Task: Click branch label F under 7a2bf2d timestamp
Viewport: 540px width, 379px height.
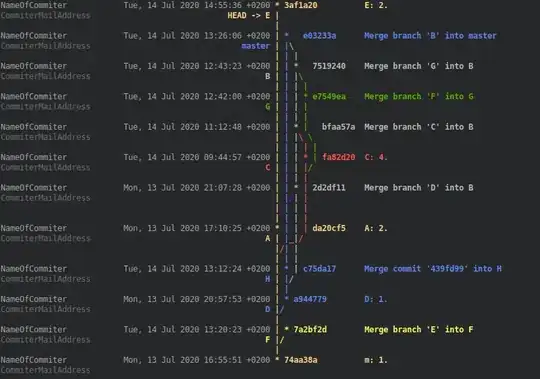Action: pyautogui.click(x=268, y=340)
